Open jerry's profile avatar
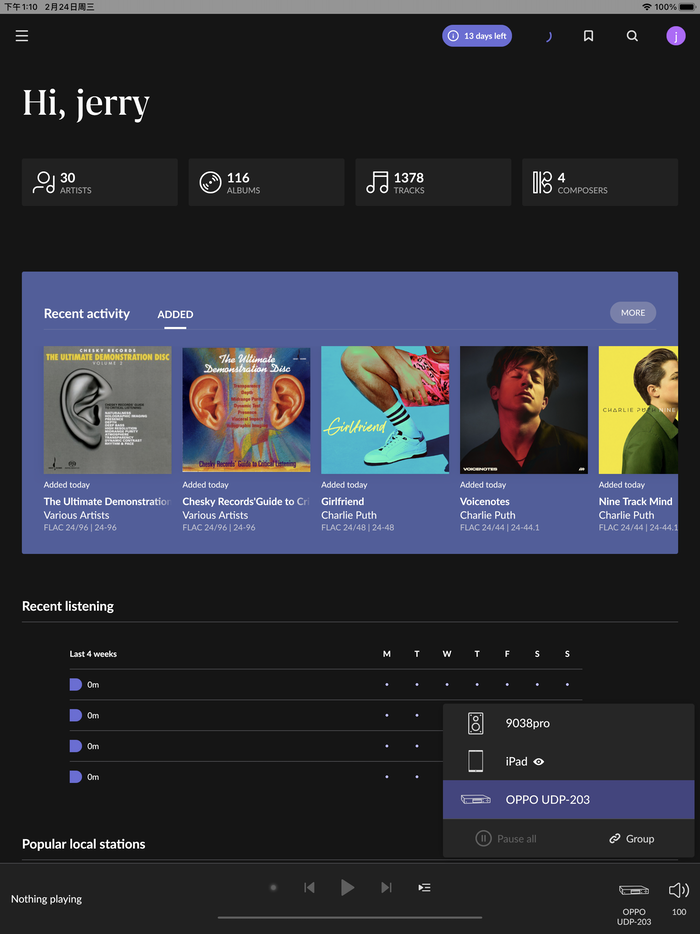 point(676,36)
